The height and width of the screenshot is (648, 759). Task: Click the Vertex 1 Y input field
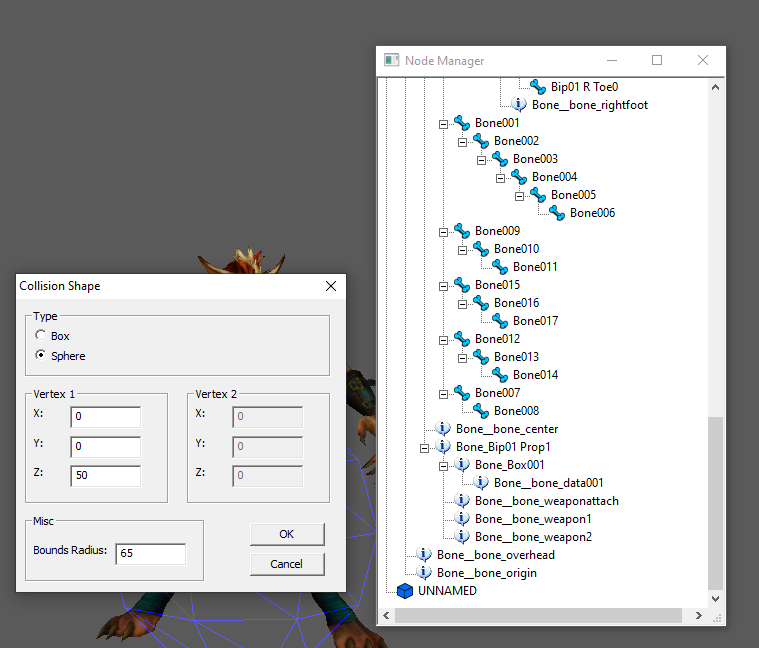click(x=106, y=446)
